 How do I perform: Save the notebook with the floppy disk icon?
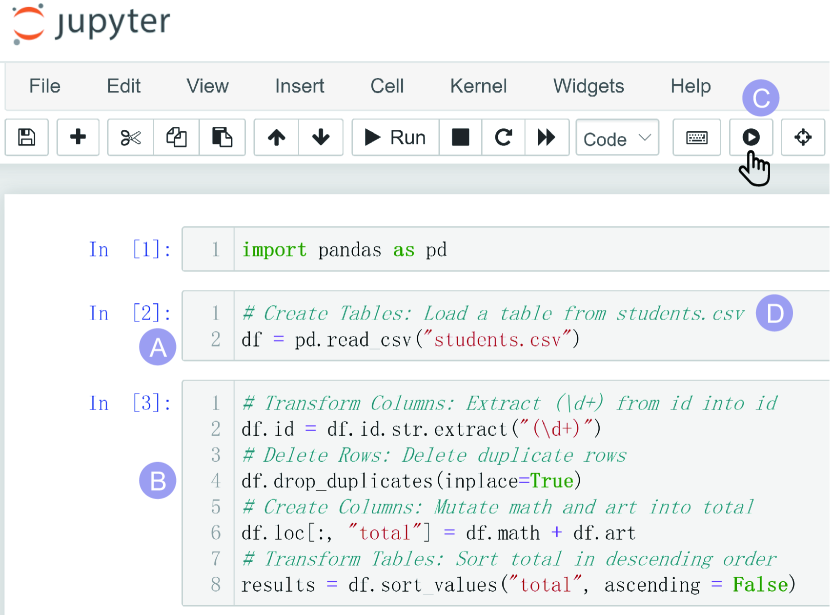click(27, 138)
